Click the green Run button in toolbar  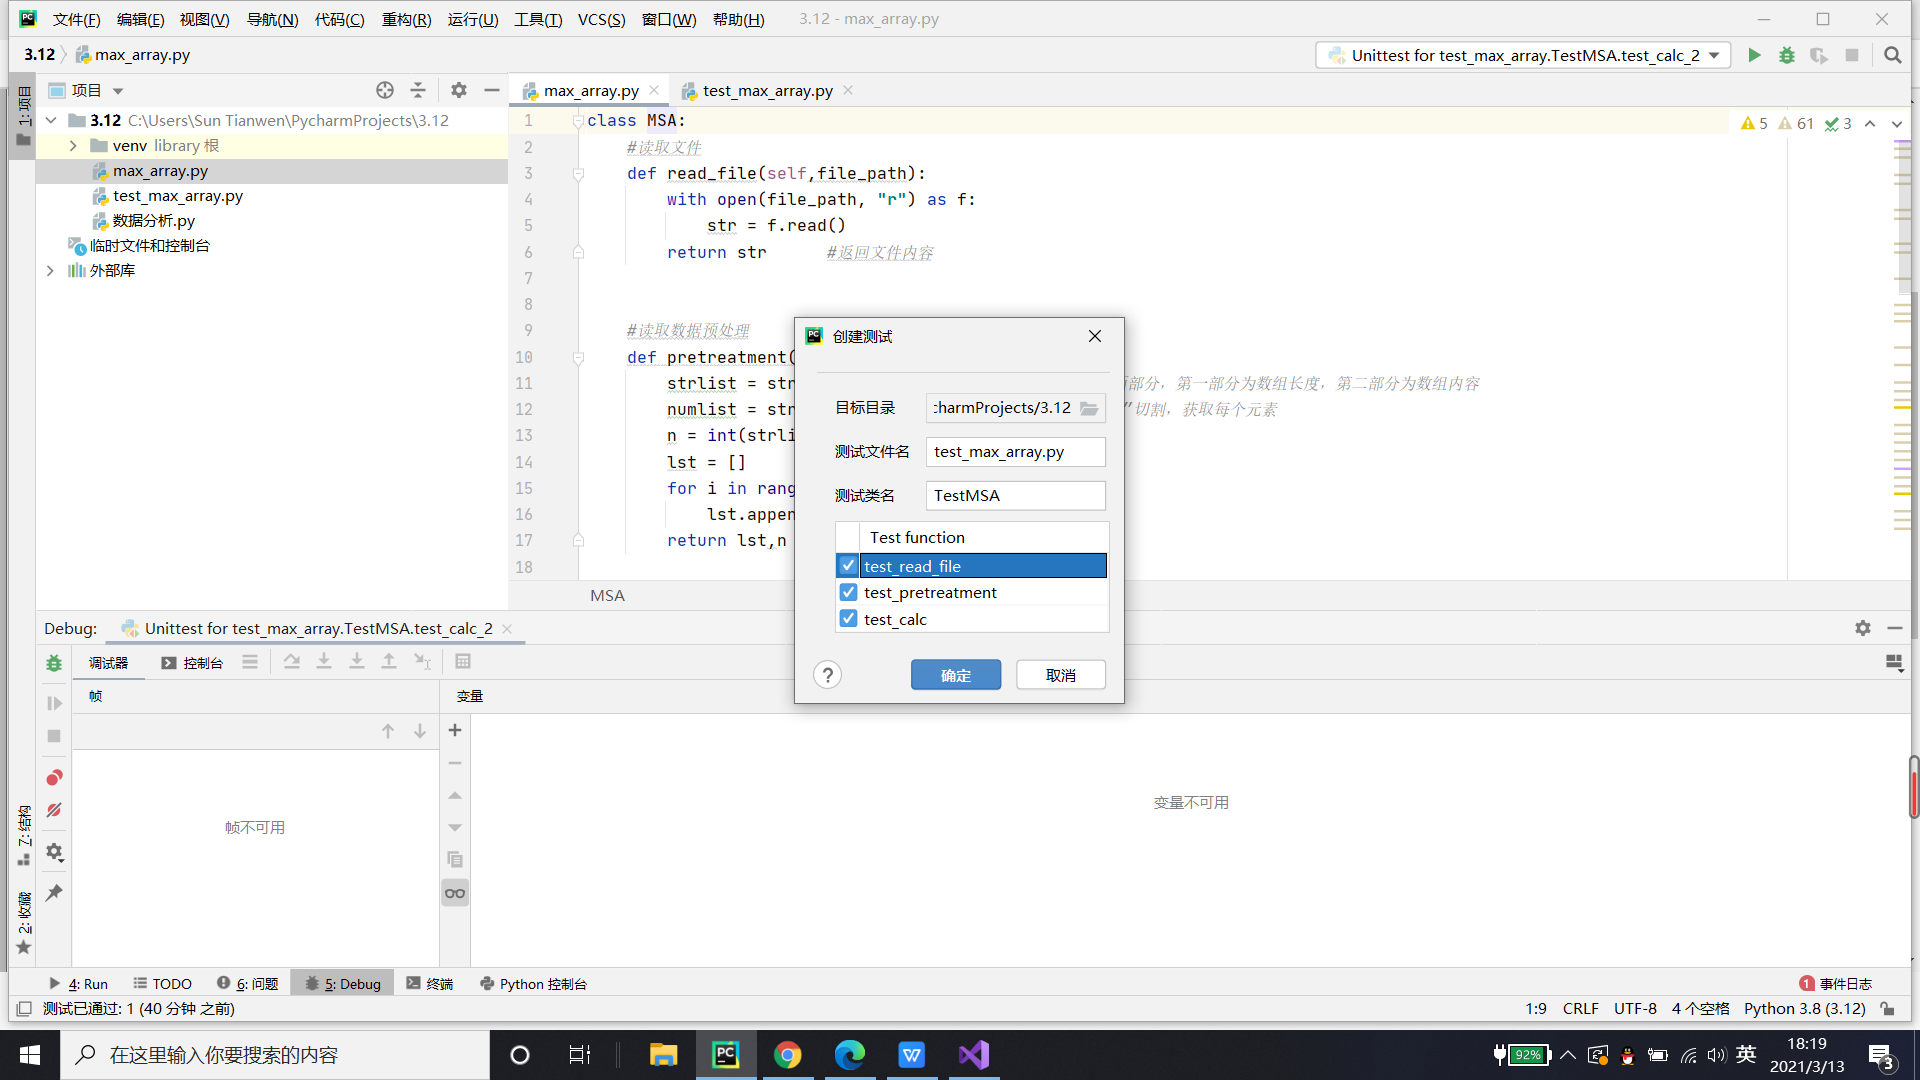coord(1754,55)
